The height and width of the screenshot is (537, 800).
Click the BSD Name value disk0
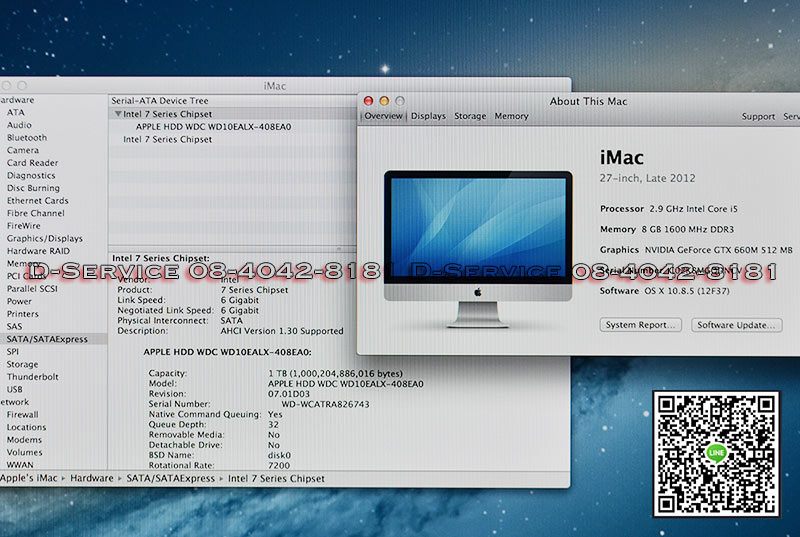coord(279,455)
